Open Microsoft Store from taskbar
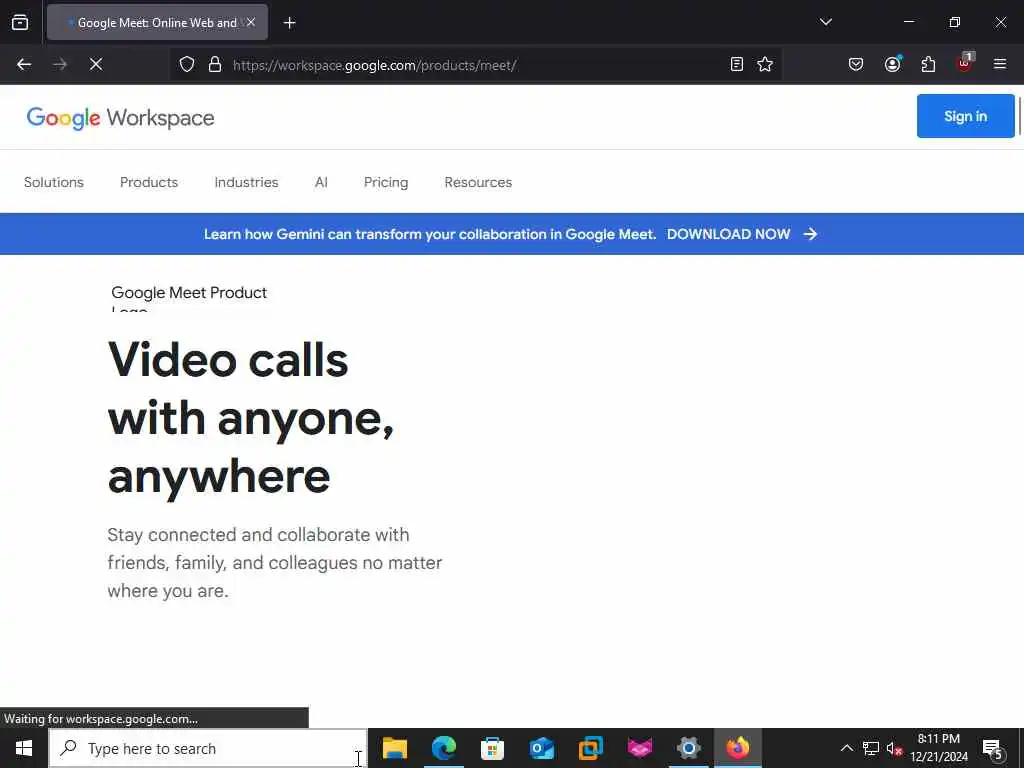Screen dimensions: 1024x768 point(492,748)
